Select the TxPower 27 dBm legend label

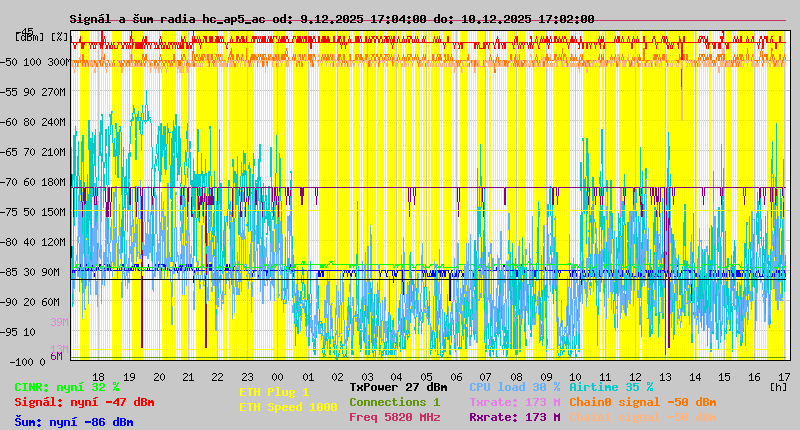pyautogui.click(x=398, y=386)
